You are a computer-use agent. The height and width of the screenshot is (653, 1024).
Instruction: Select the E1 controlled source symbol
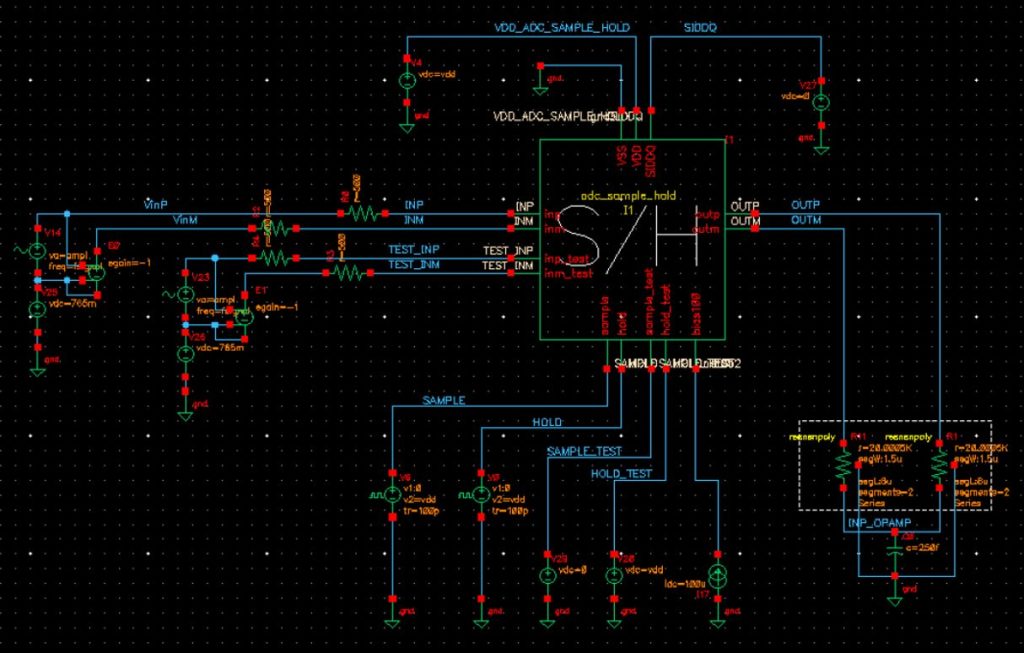click(244, 317)
